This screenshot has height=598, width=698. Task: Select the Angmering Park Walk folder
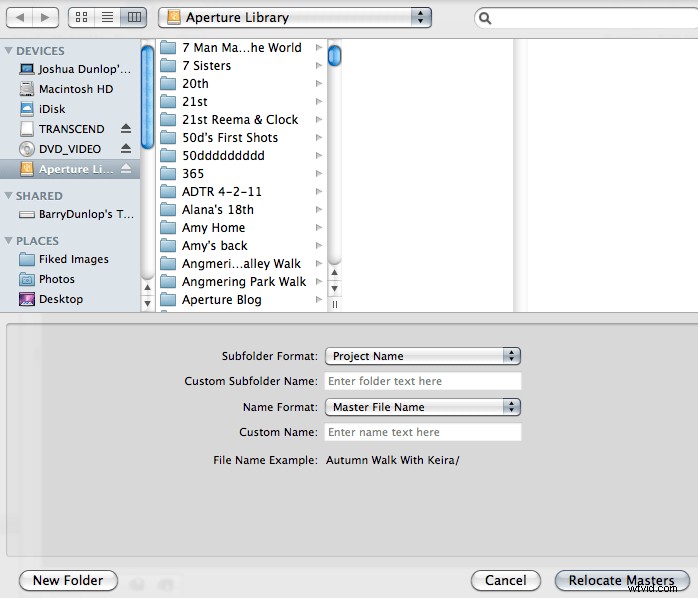point(241,281)
